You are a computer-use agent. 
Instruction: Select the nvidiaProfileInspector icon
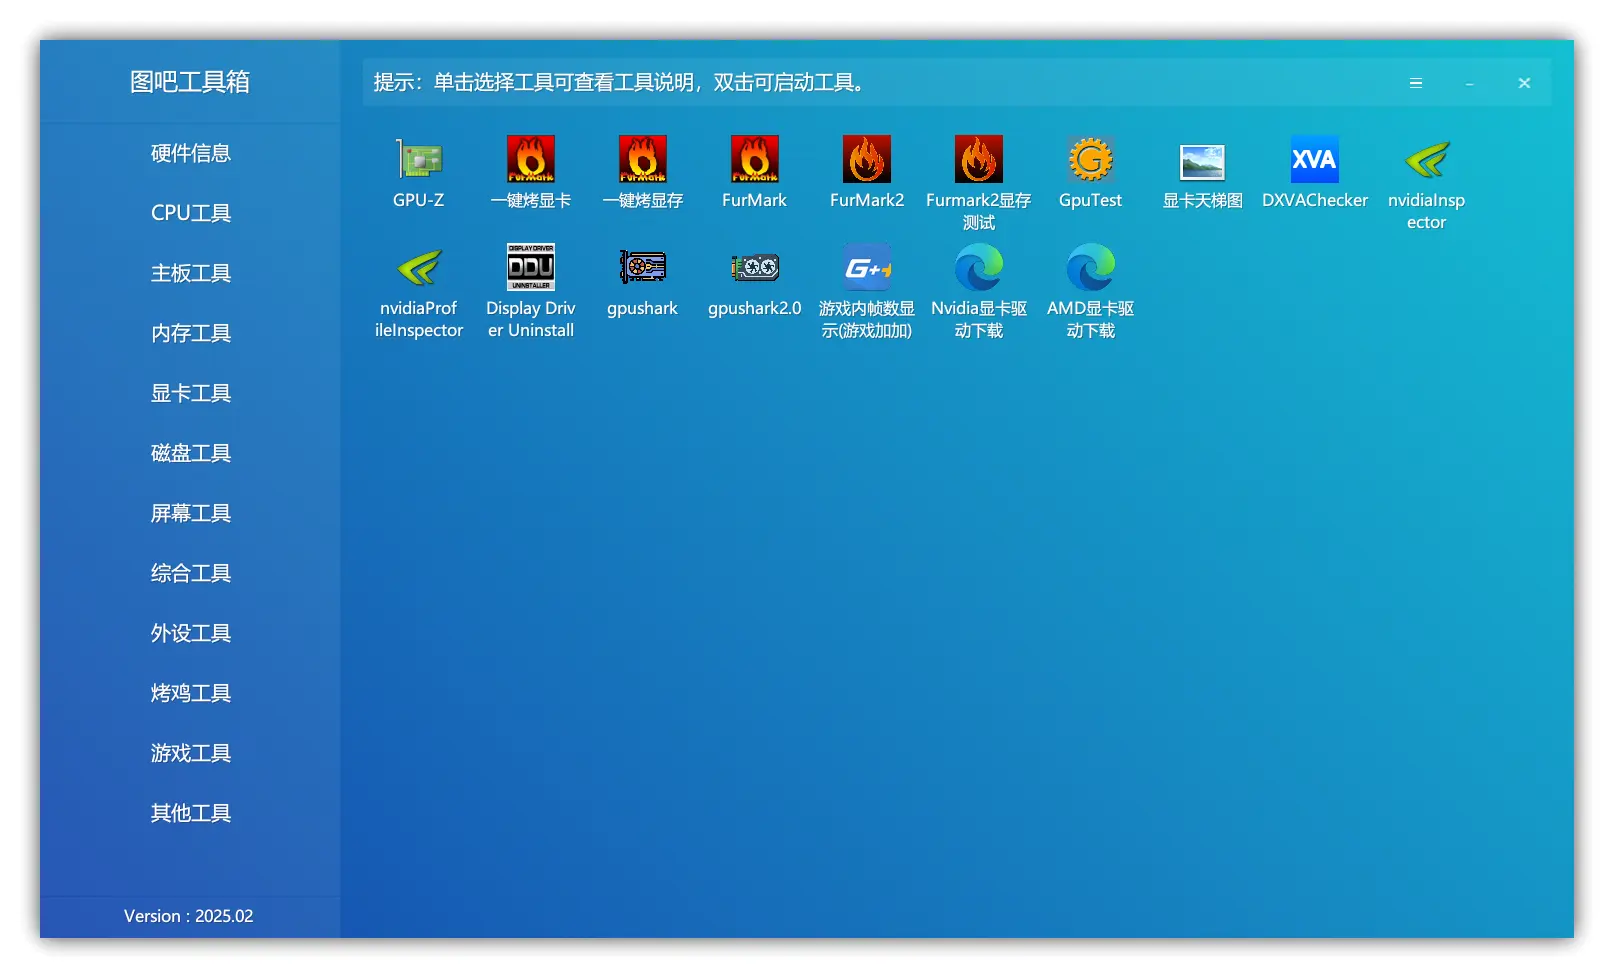tap(419, 268)
